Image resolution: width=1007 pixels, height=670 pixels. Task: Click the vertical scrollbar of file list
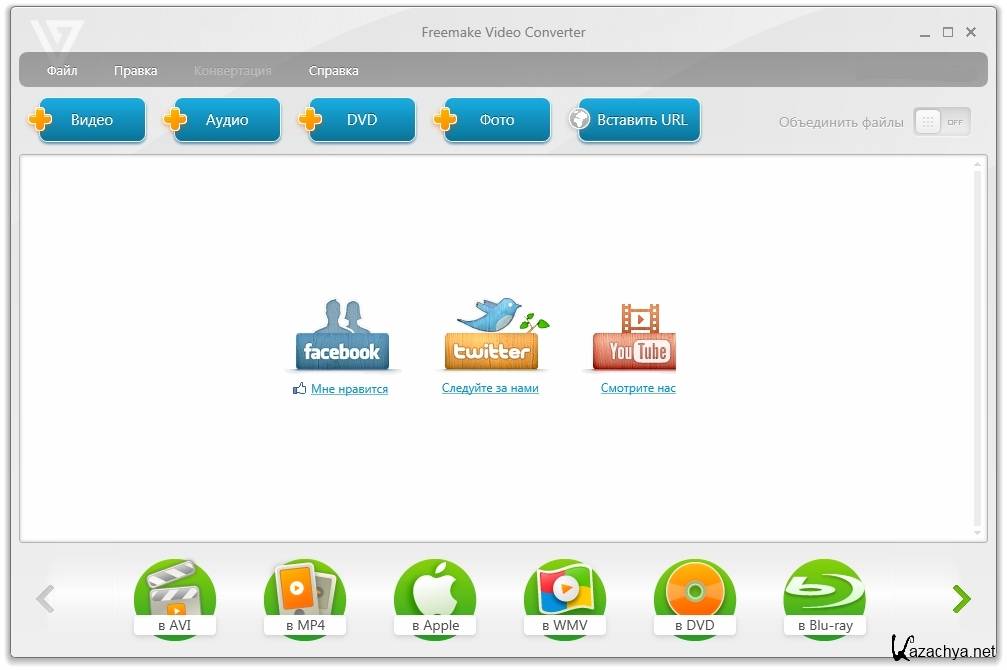pyautogui.click(x=978, y=350)
